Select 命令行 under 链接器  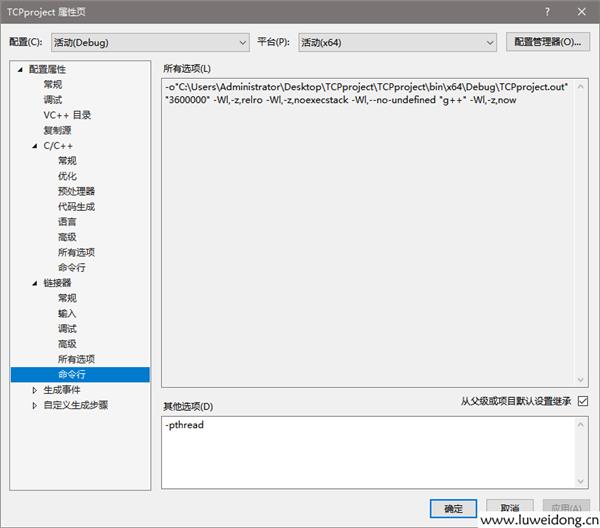72,375
